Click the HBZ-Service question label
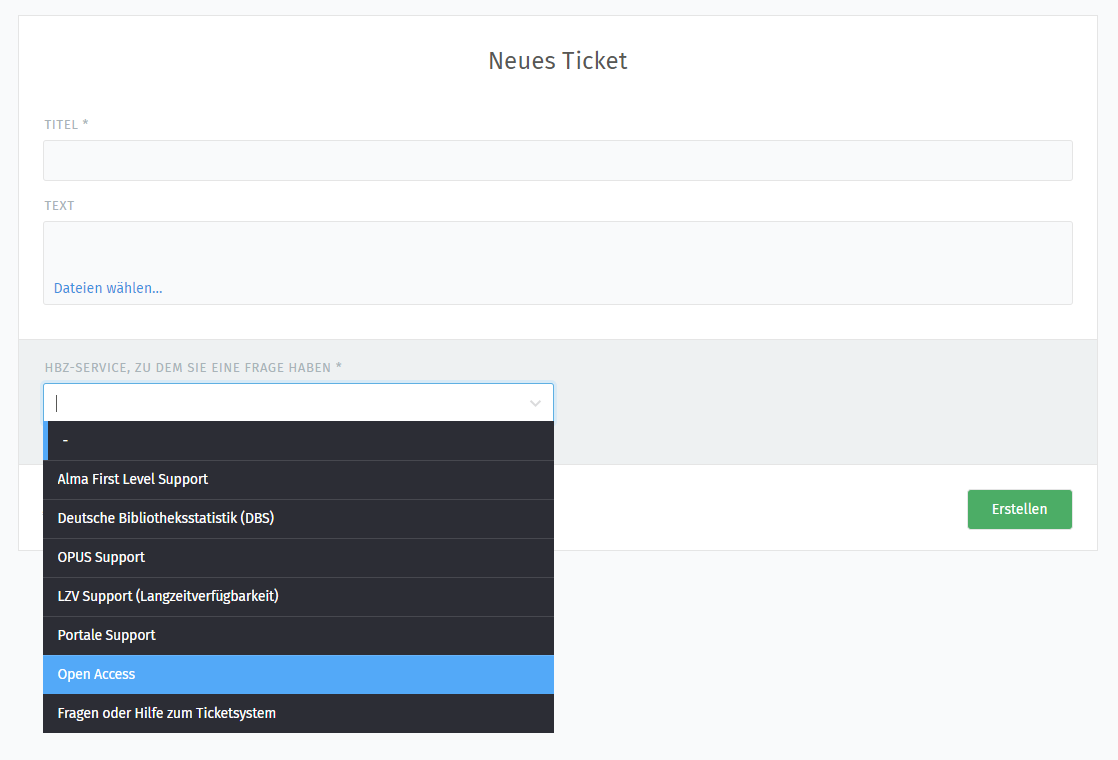 (193, 367)
